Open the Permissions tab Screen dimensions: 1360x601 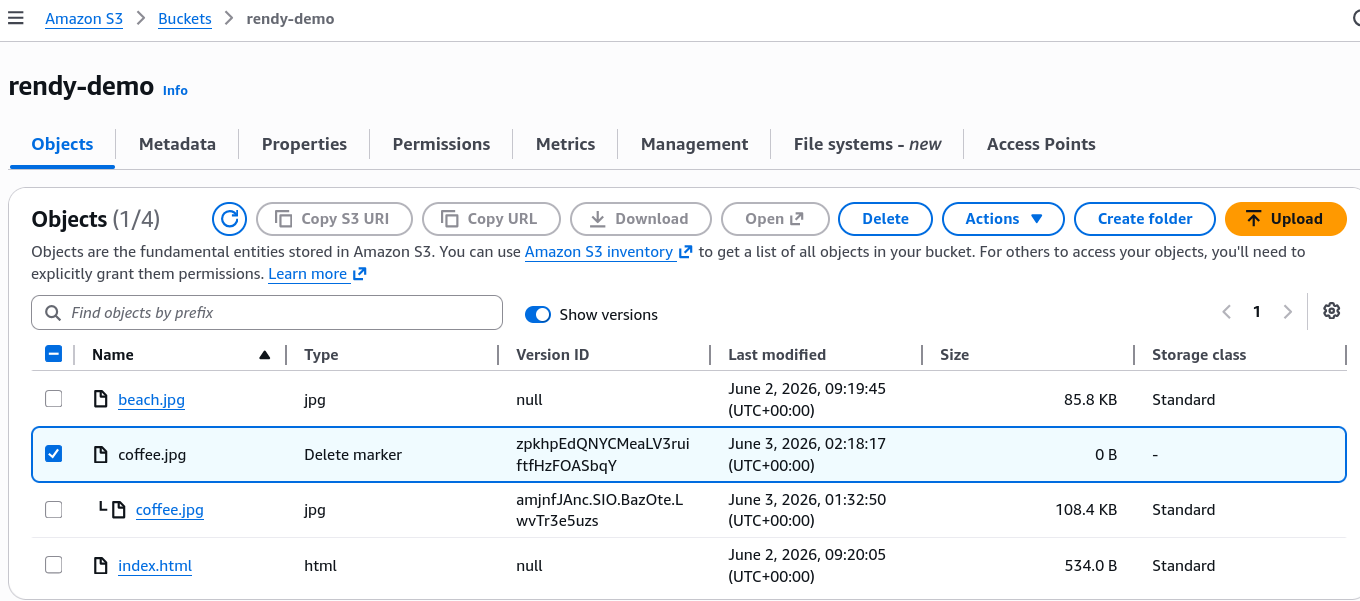point(441,144)
